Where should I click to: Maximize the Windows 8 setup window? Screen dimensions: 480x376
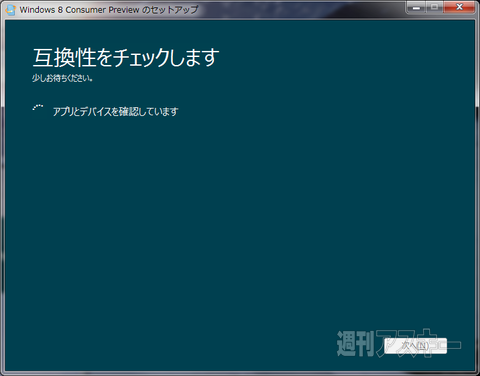click(x=435, y=7)
